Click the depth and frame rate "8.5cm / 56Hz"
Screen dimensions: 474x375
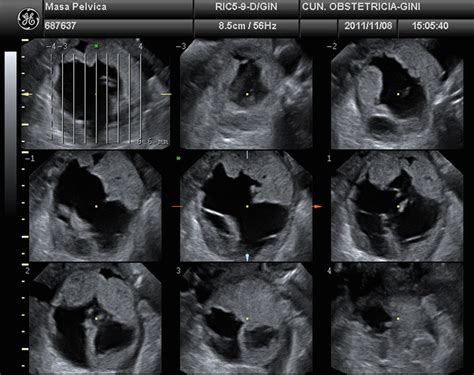point(247,26)
